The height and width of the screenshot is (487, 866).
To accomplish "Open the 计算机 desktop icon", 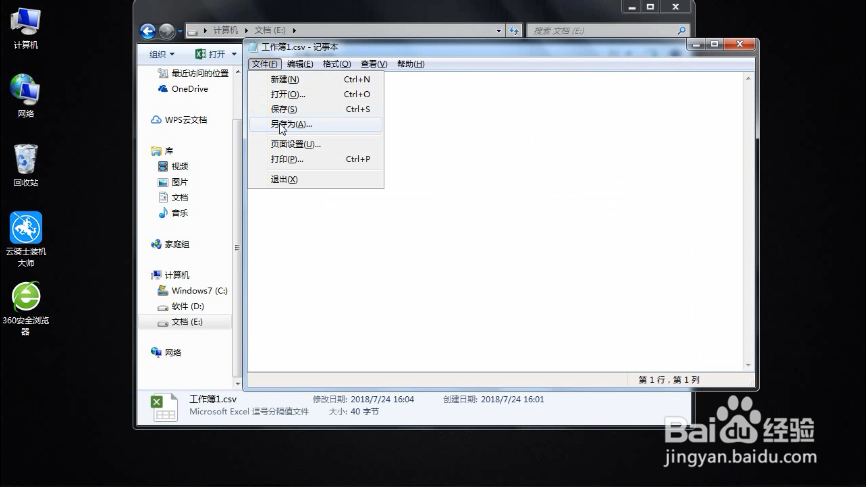I will click(x=25, y=28).
